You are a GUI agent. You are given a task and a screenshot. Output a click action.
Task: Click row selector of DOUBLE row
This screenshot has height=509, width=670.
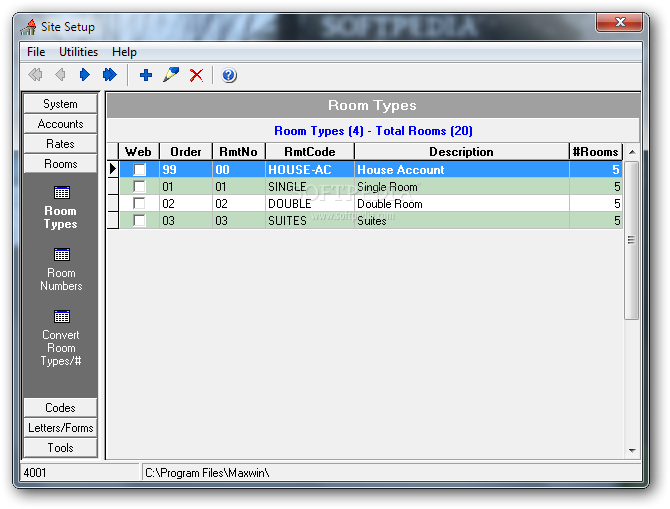112,203
